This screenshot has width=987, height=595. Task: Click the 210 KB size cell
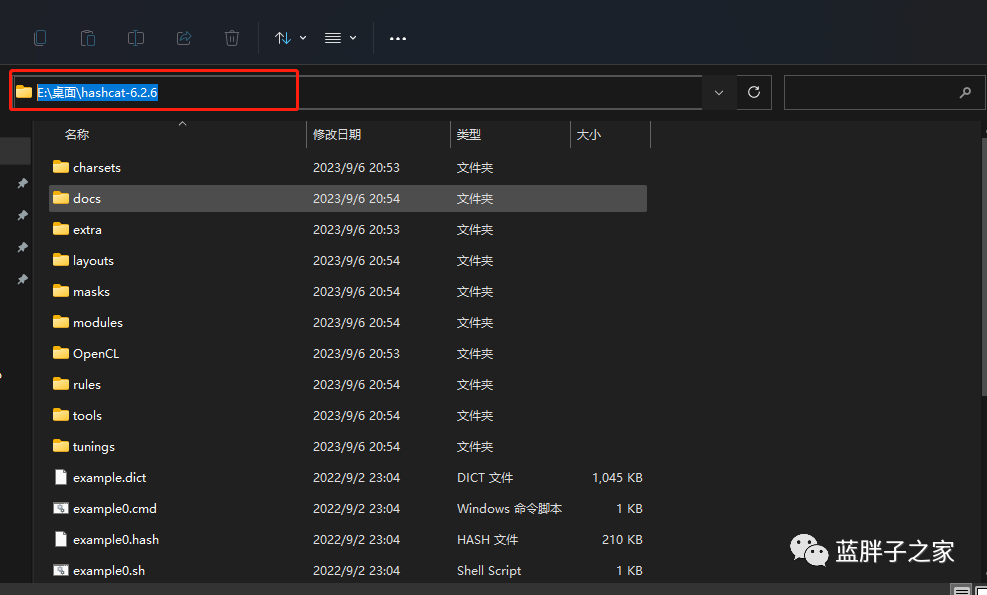point(622,540)
